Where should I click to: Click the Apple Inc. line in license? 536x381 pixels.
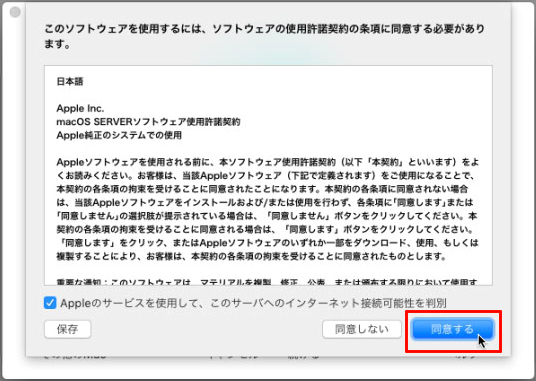click(80, 109)
